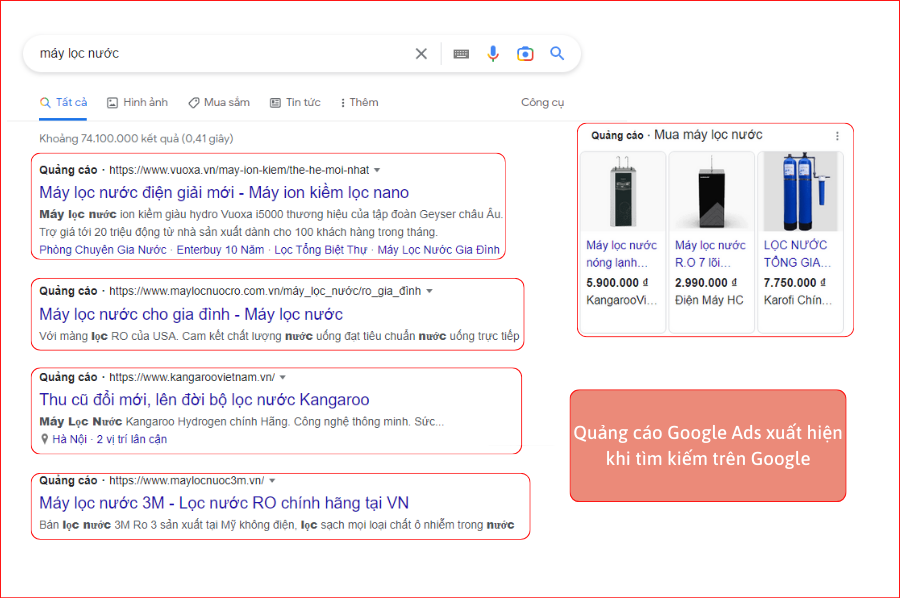Click the Khoảng 74.100.000 kết quả text
This screenshot has height=600, width=900.
click(x=136, y=138)
